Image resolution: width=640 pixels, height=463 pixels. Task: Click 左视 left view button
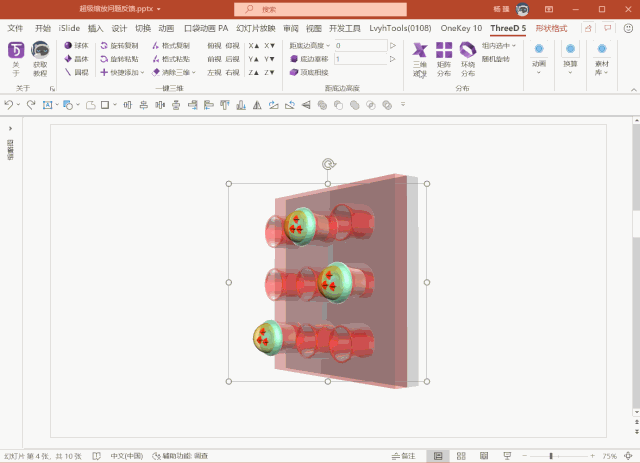pos(214,72)
